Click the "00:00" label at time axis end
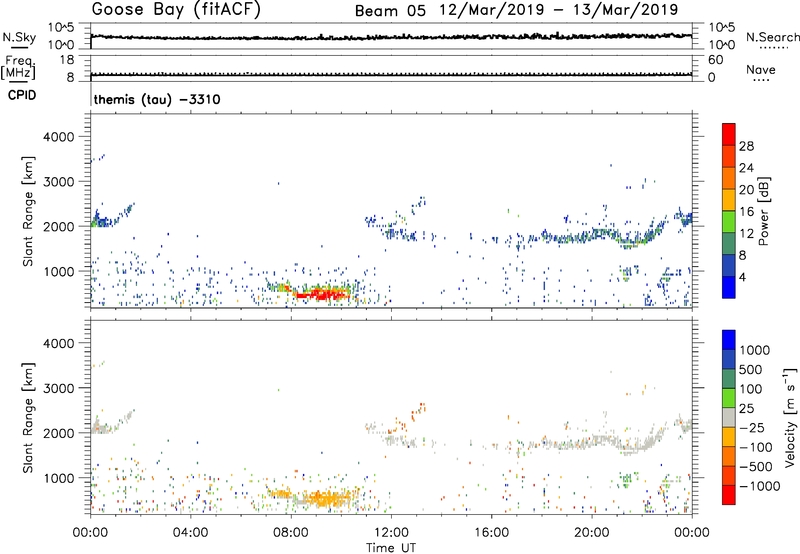The height and width of the screenshot is (554, 800). click(x=692, y=533)
